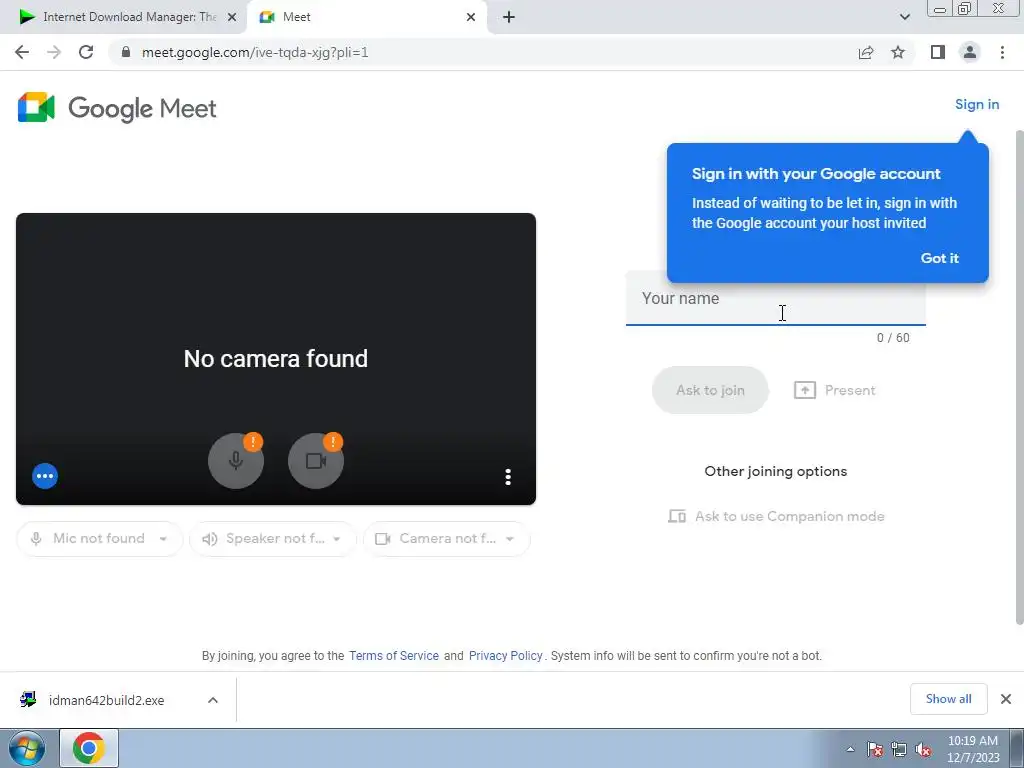The height and width of the screenshot is (768, 1024).
Task: Go back to previous page
Action: click(x=22, y=52)
